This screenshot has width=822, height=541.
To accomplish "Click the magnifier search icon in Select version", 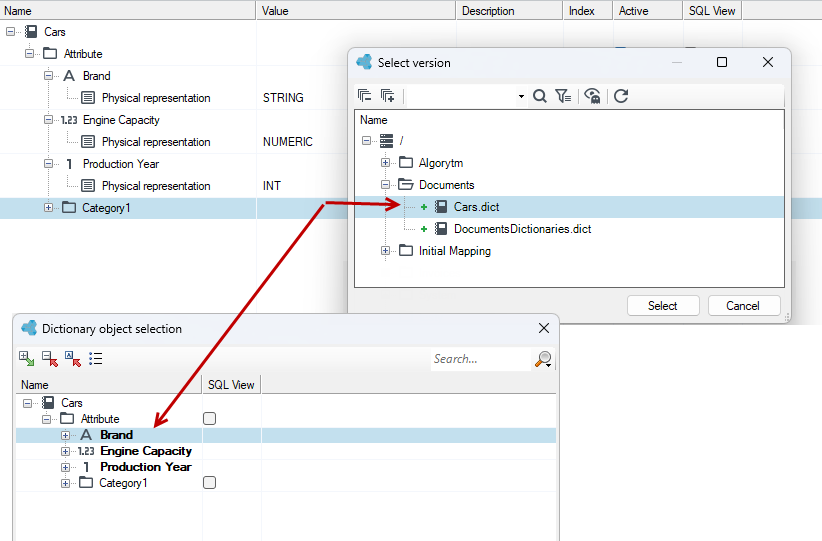I will (x=539, y=96).
